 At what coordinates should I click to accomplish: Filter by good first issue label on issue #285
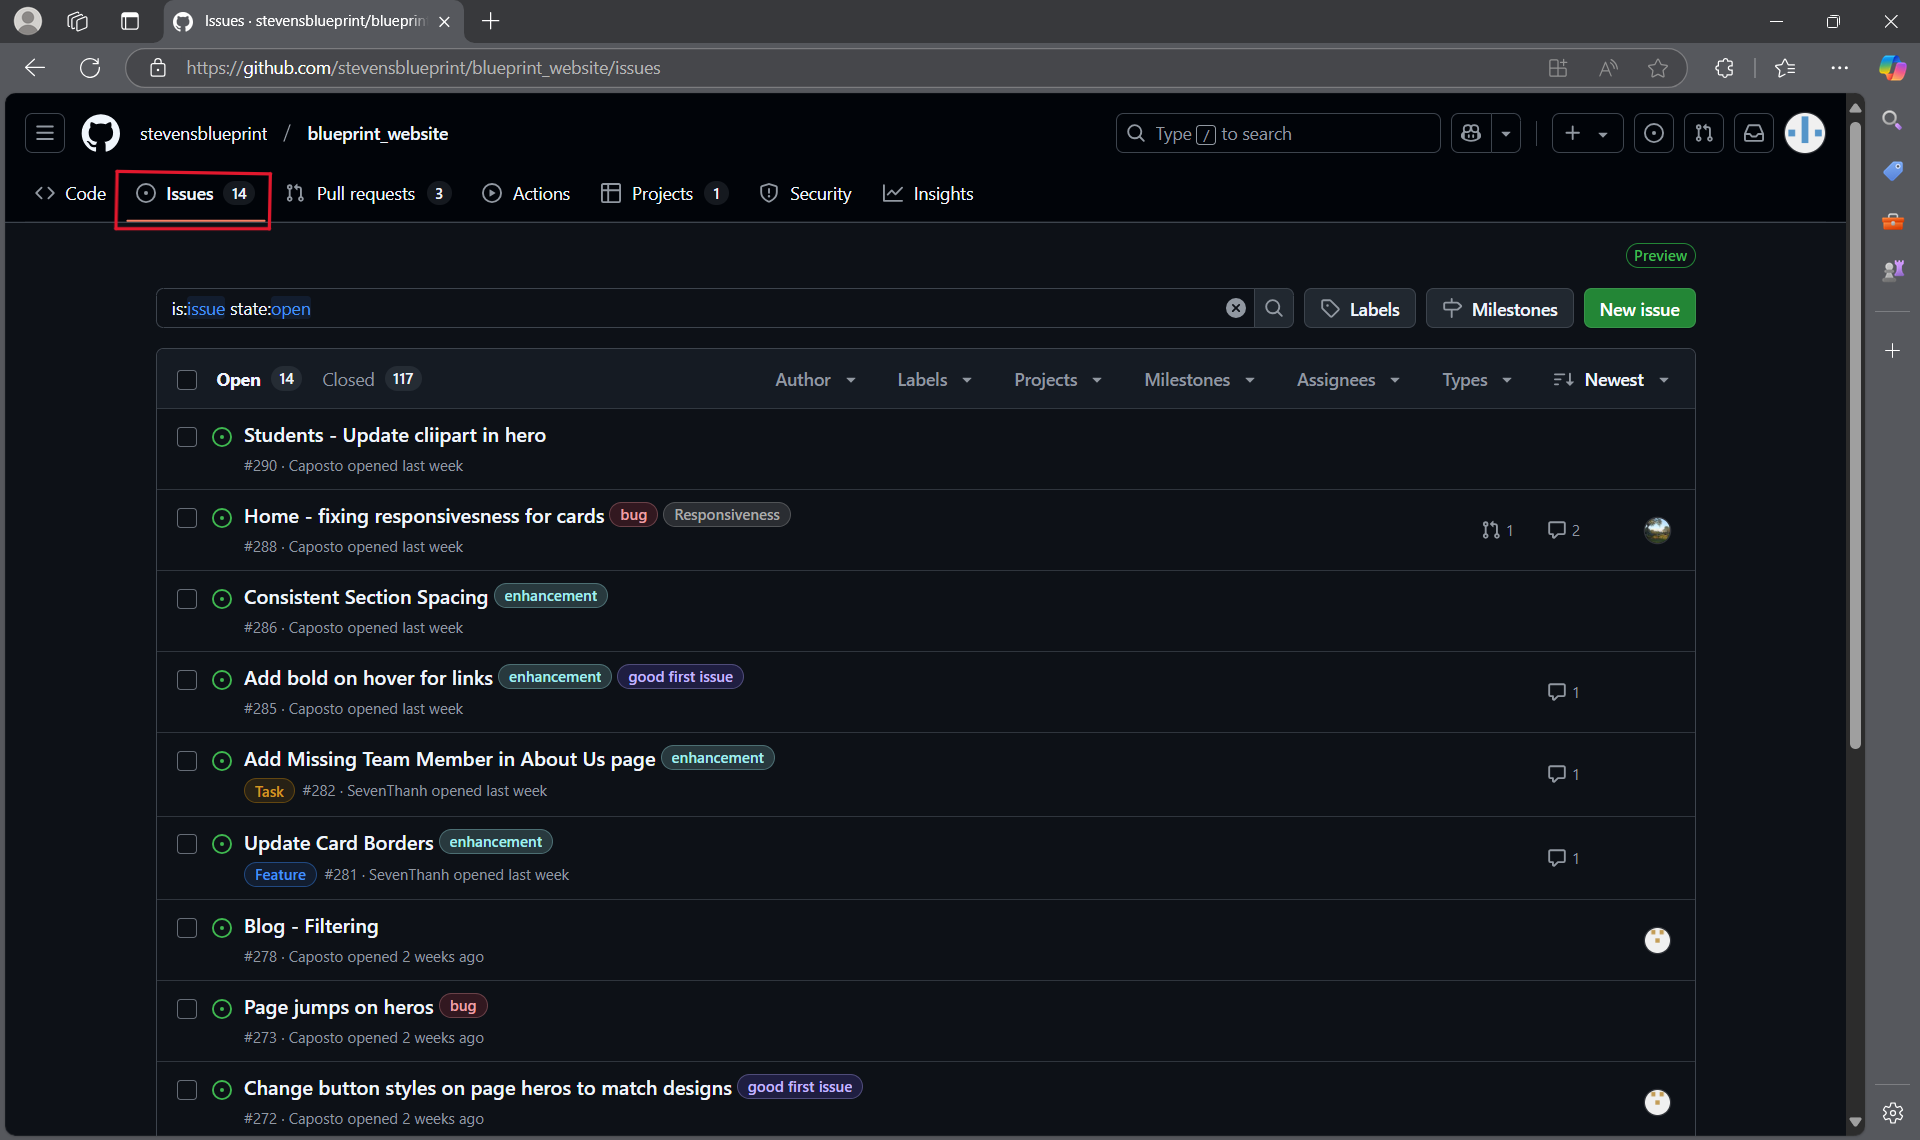[x=680, y=677]
